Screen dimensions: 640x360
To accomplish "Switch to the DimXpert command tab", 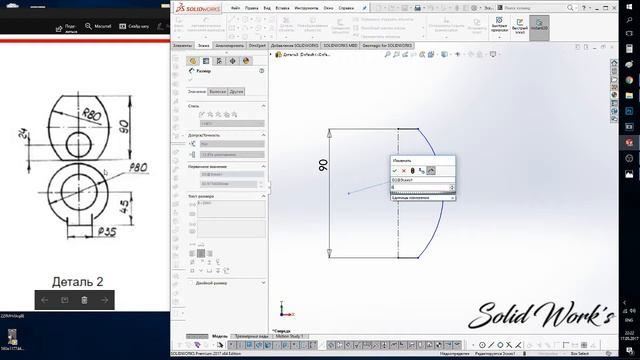I will 257,46.
